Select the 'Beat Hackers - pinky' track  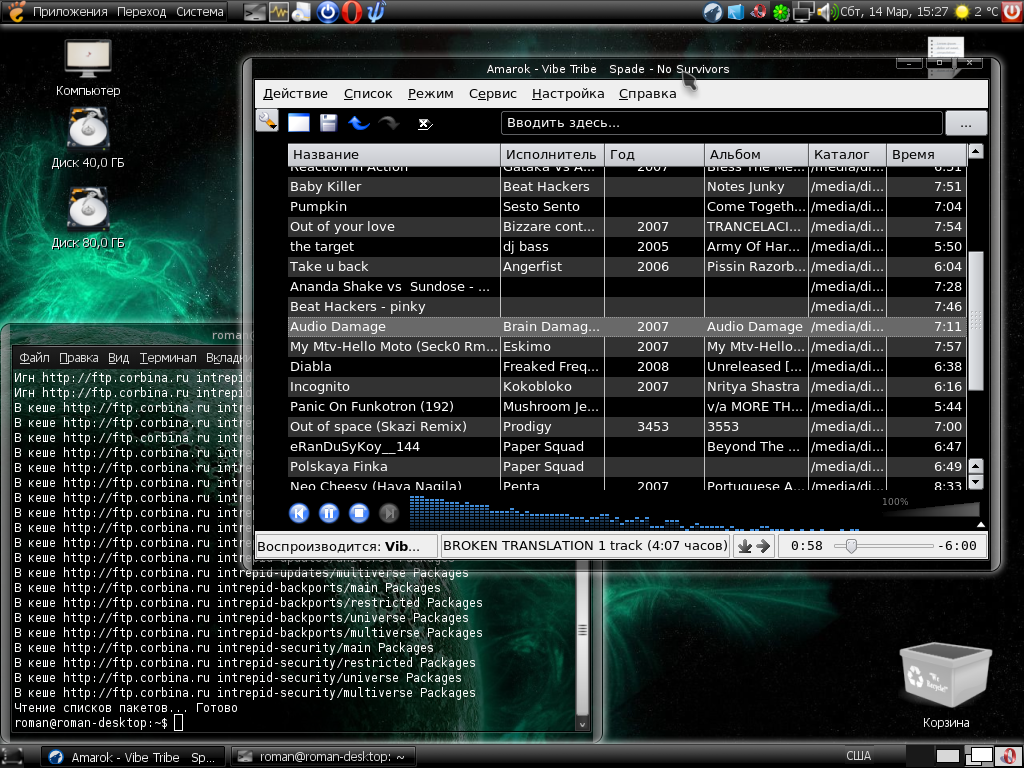coord(627,307)
